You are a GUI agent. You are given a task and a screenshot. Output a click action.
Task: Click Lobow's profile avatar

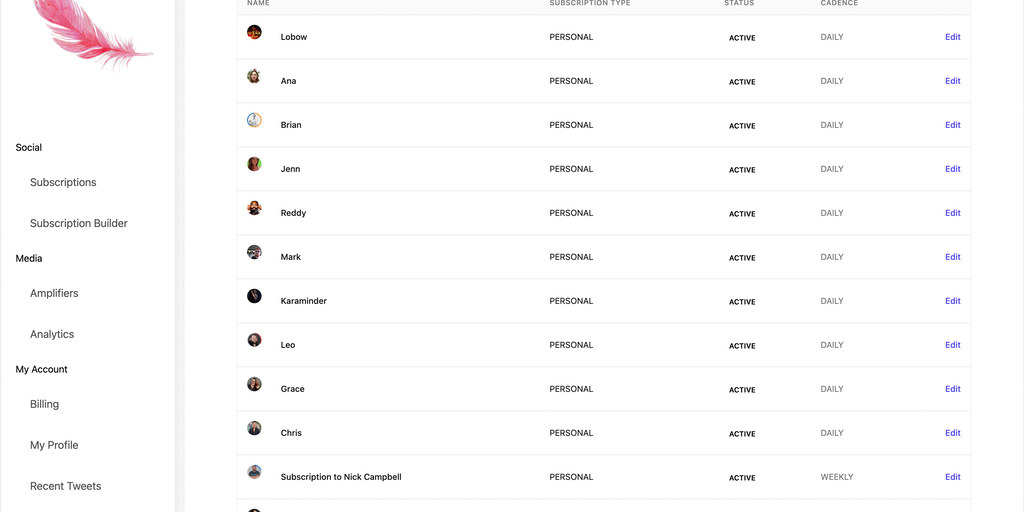click(254, 32)
